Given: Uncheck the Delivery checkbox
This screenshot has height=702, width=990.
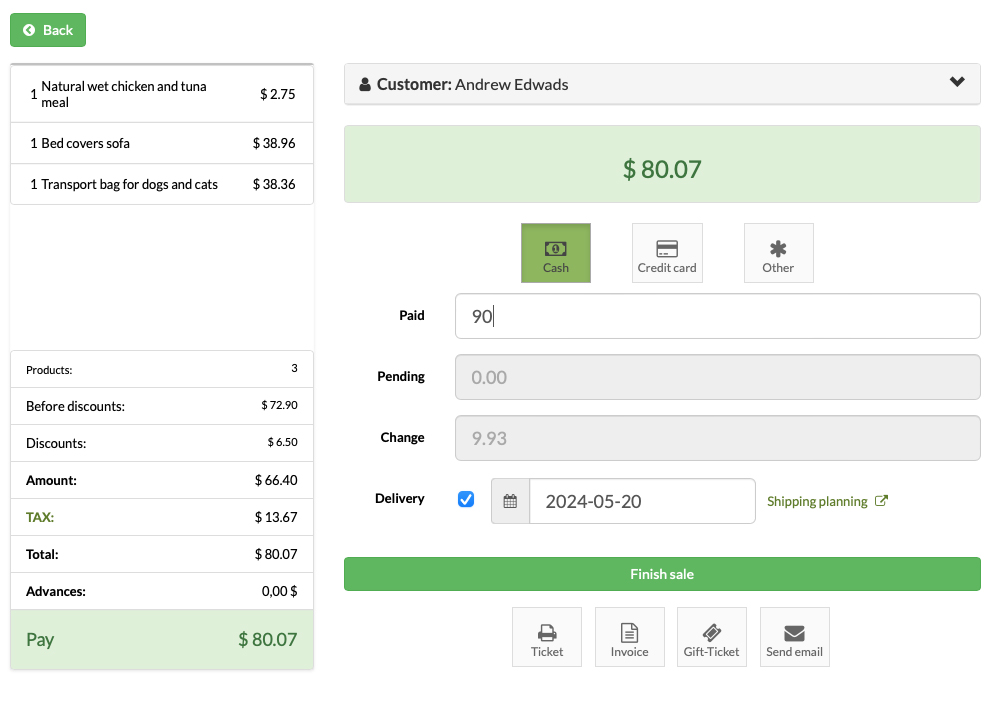Looking at the screenshot, I should tap(466, 499).
